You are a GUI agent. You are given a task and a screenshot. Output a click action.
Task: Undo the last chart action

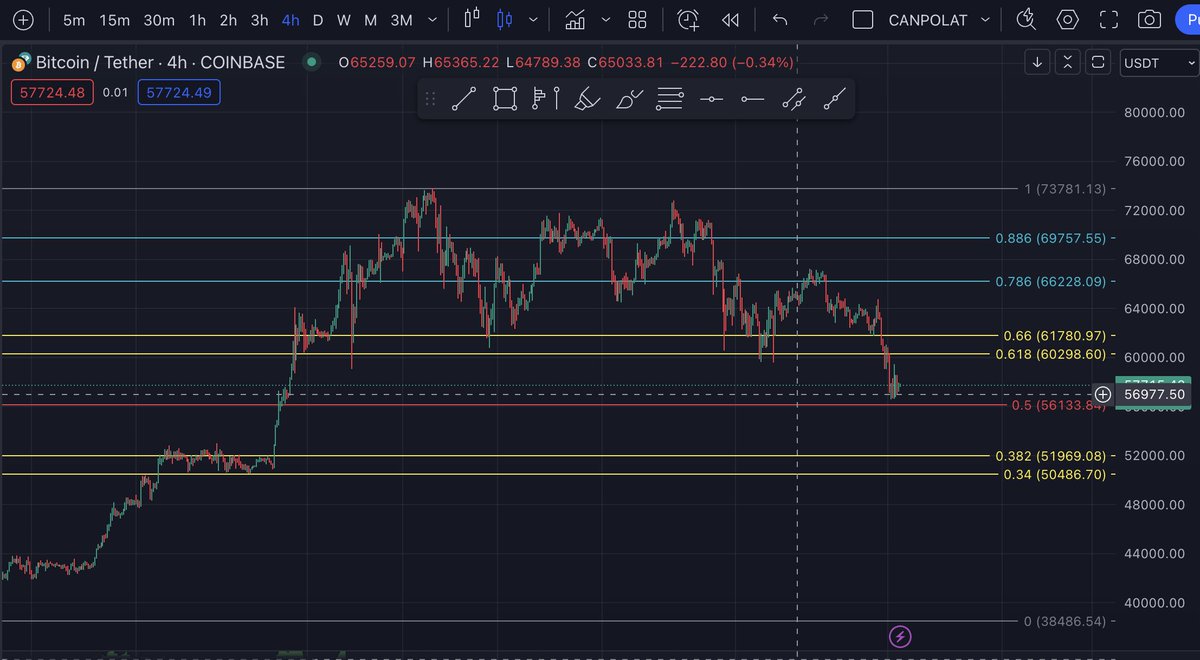pyautogui.click(x=779, y=19)
